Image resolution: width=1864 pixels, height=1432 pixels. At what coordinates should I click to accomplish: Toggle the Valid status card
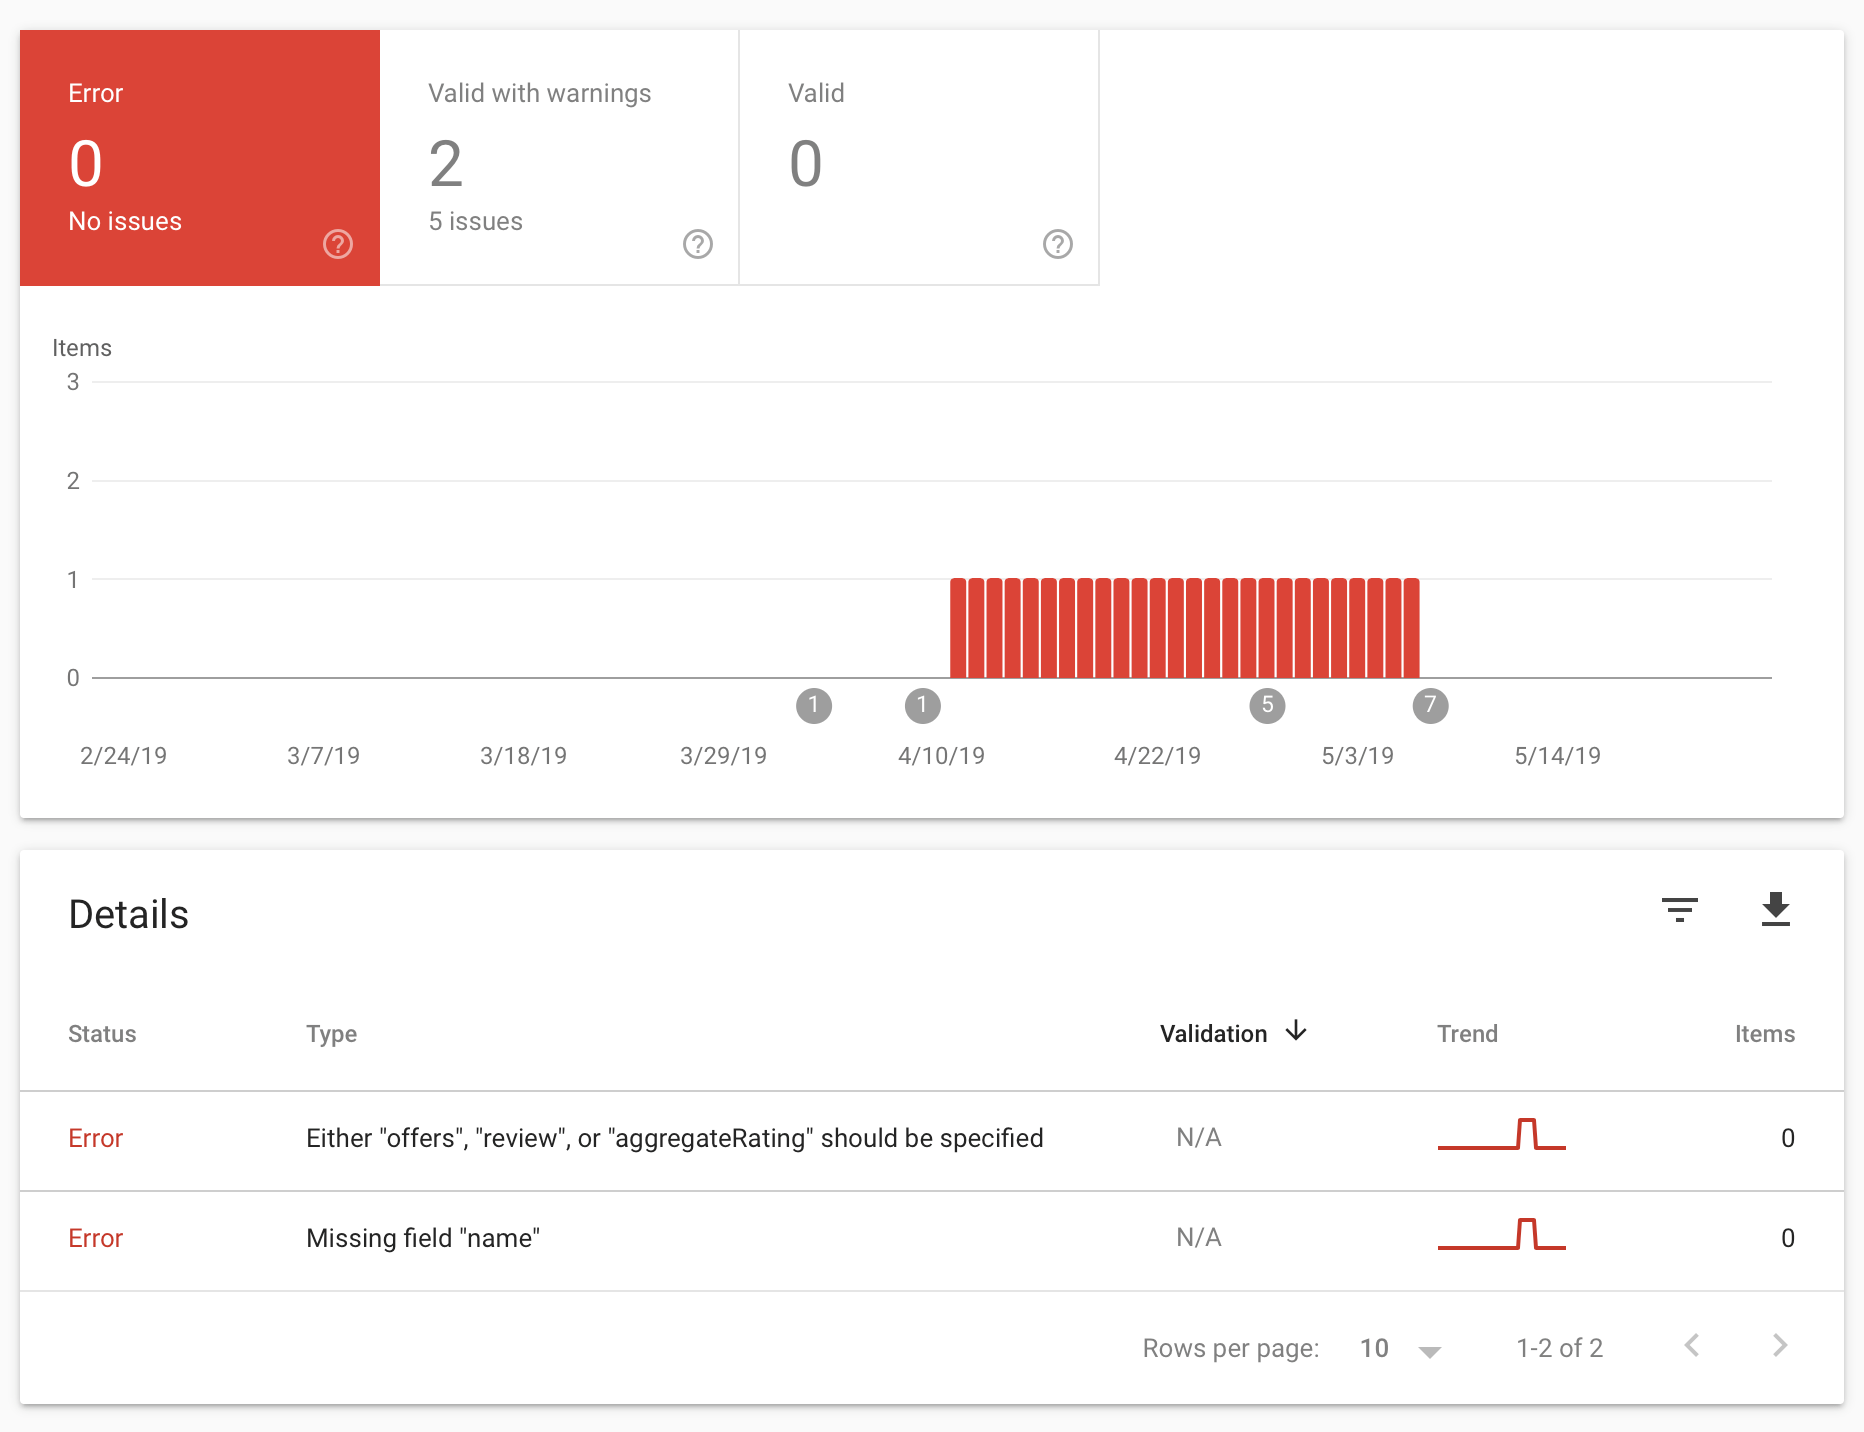[x=918, y=157]
